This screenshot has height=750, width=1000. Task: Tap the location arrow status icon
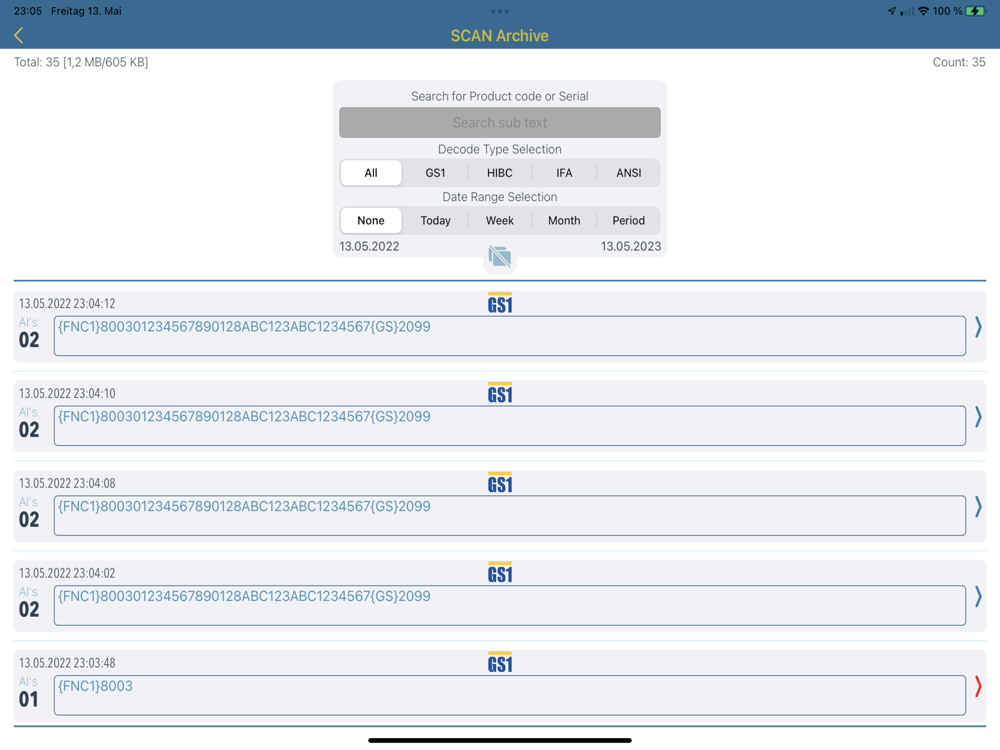[x=892, y=11]
